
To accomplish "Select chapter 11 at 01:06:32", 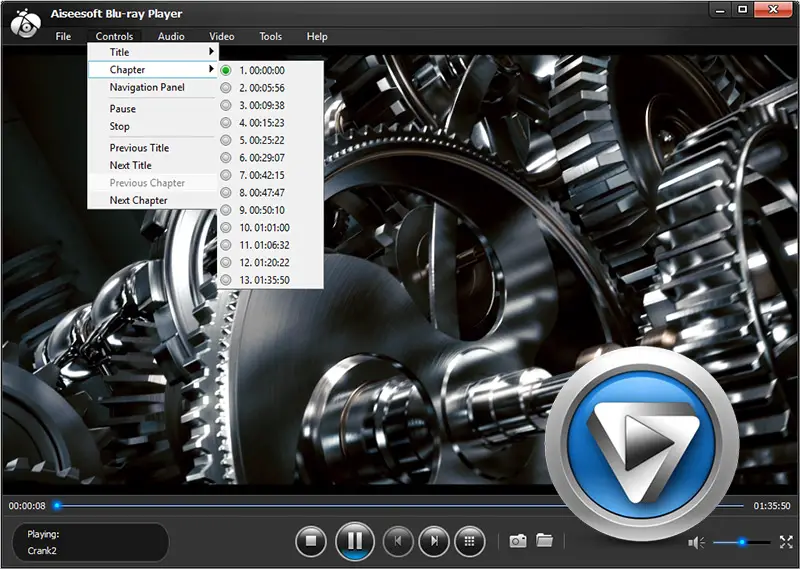I will coord(270,245).
